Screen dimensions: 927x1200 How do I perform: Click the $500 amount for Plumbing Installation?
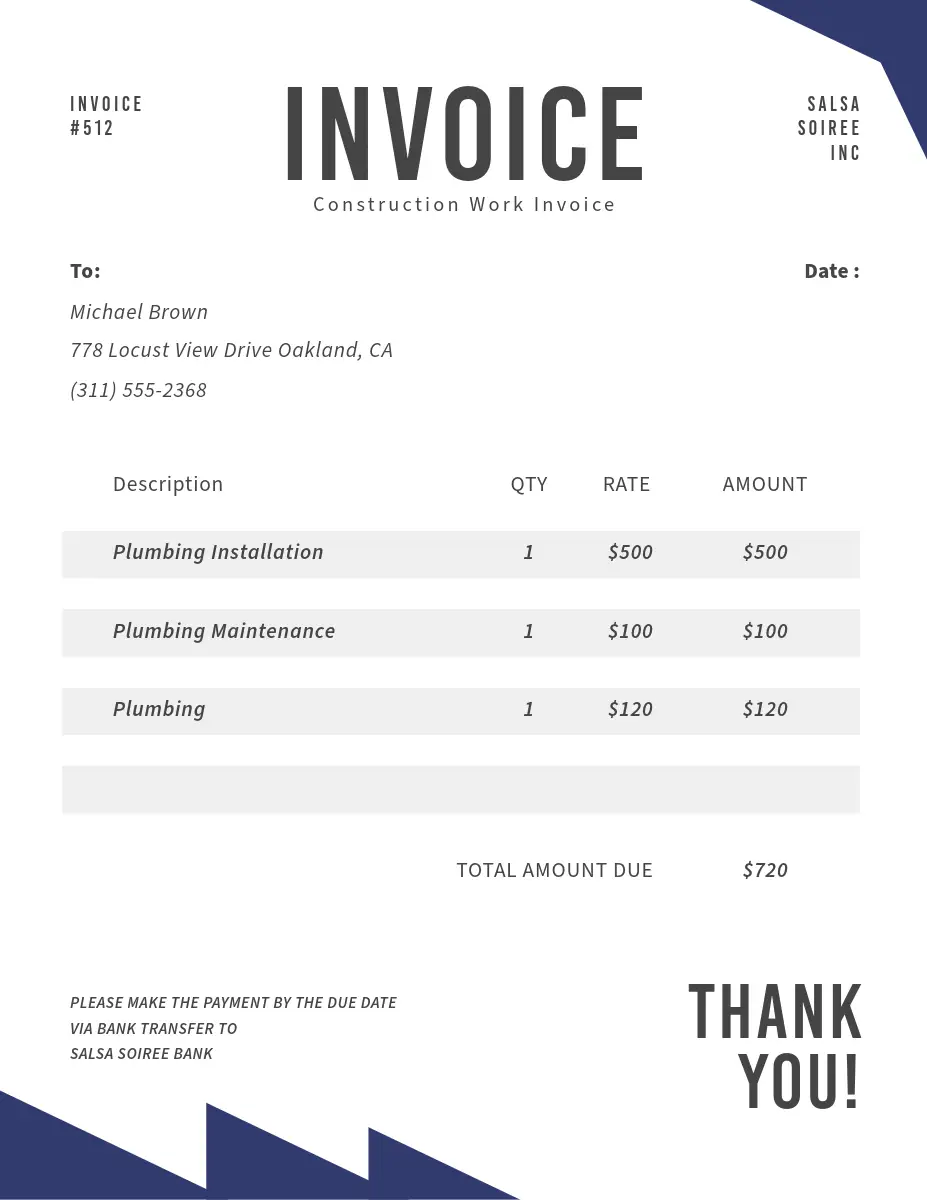pyautogui.click(x=765, y=552)
